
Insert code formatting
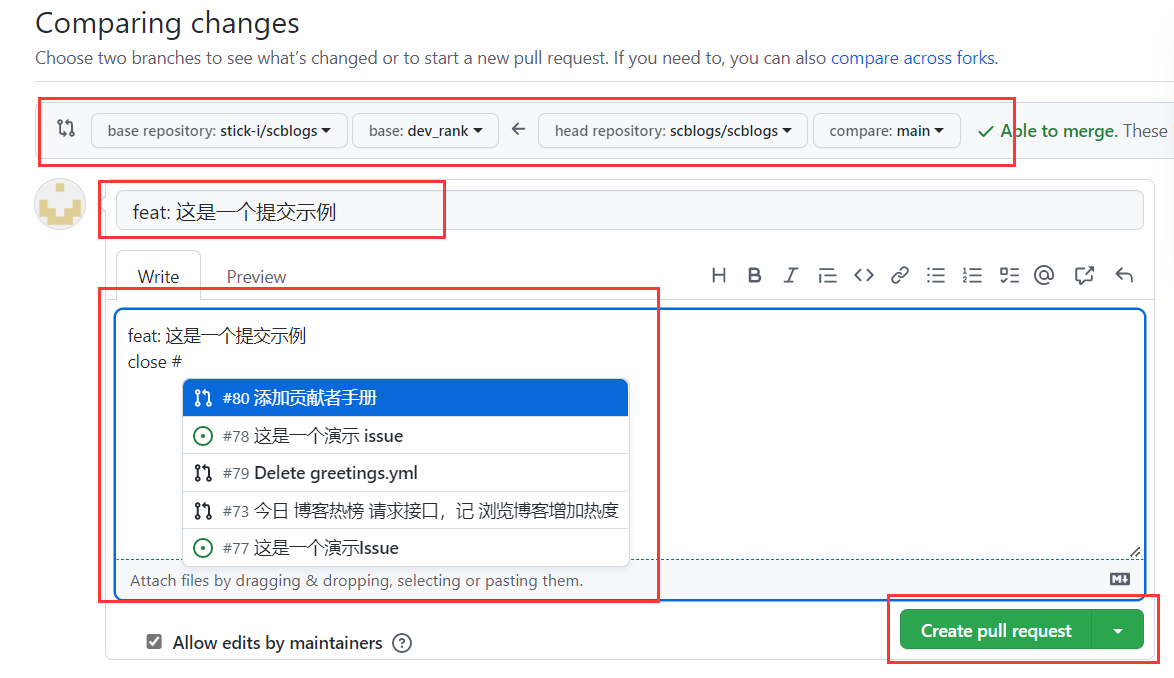tap(864, 276)
